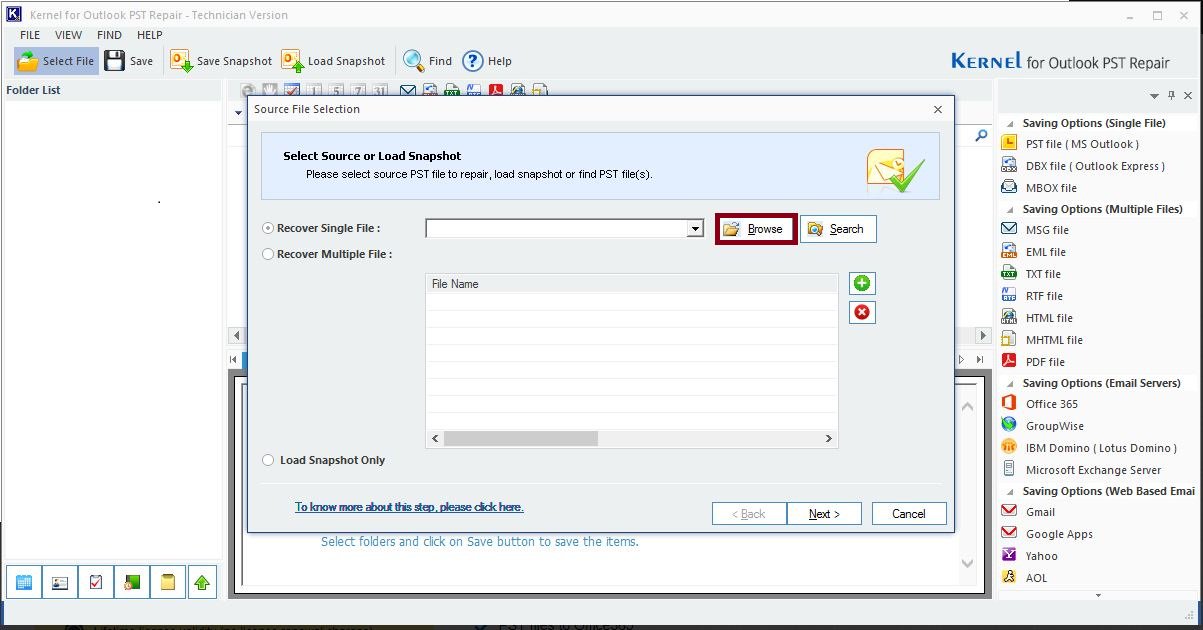Pin the saving options side panel

pyautogui.click(x=1172, y=96)
